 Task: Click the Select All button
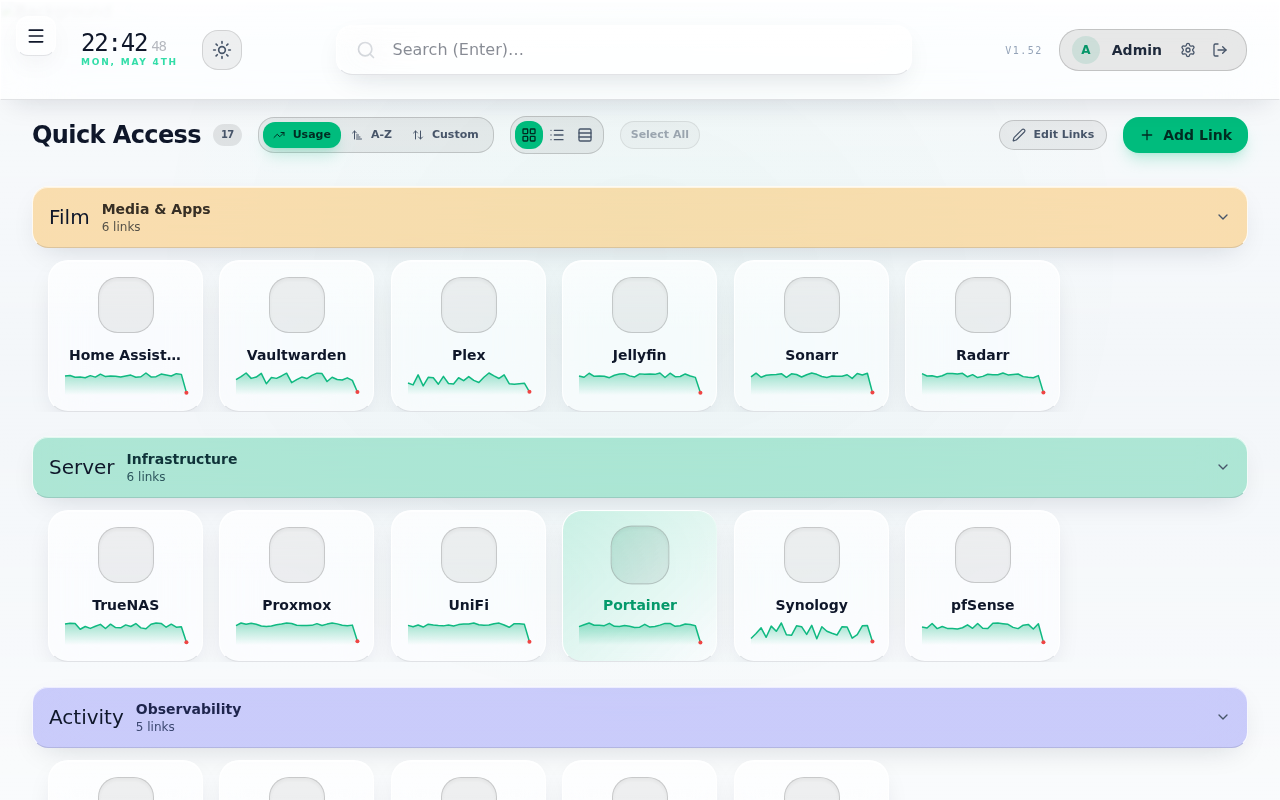pyautogui.click(x=660, y=135)
